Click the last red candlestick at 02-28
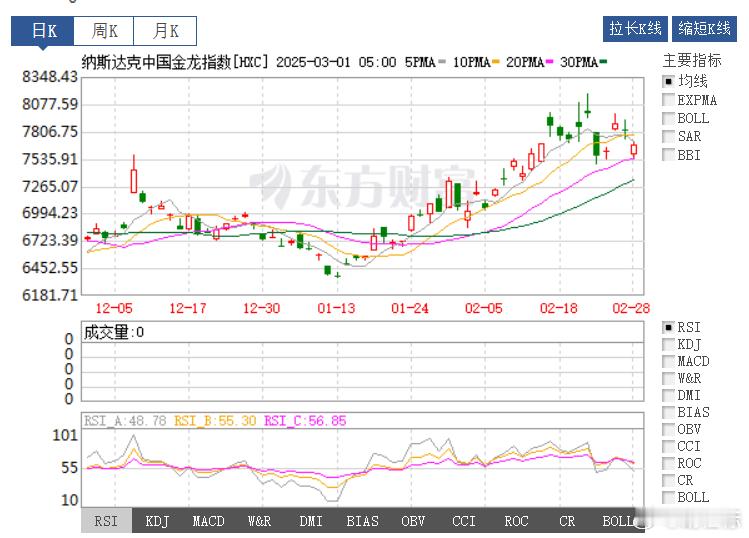Image resolution: width=749 pixels, height=538 pixels. tap(633, 150)
